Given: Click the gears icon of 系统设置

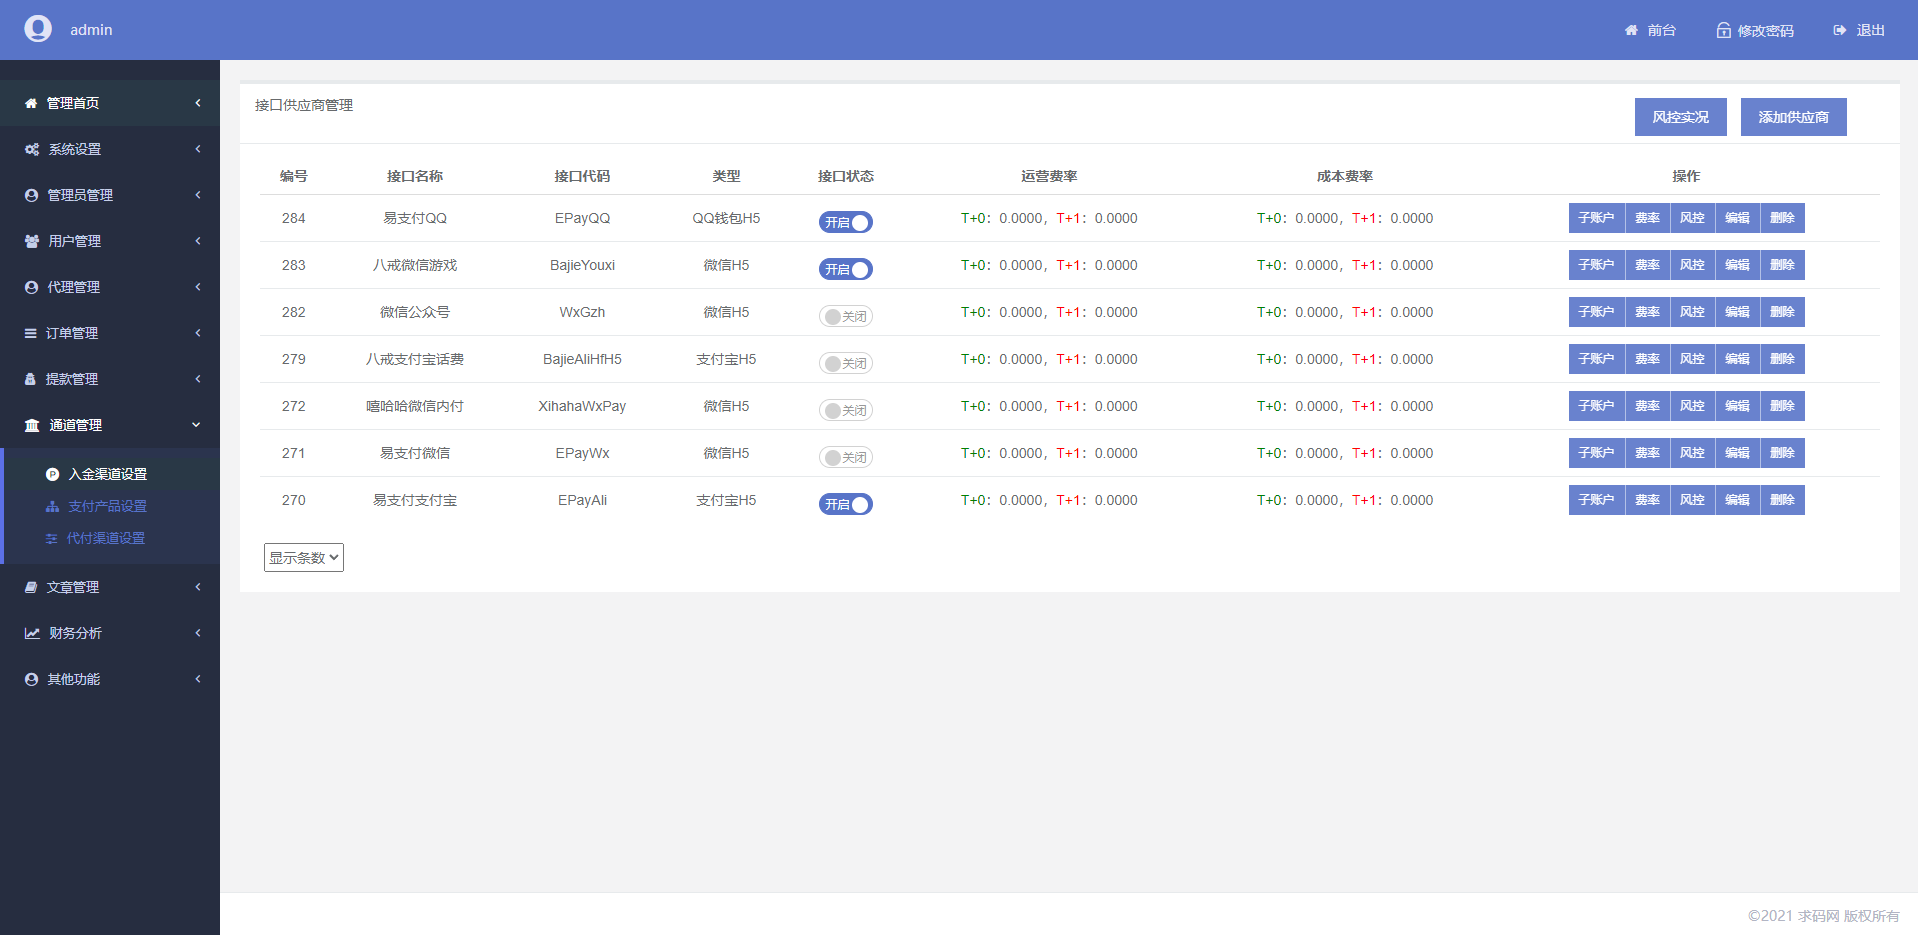Looking at the screenshot, I should [32, 149].
